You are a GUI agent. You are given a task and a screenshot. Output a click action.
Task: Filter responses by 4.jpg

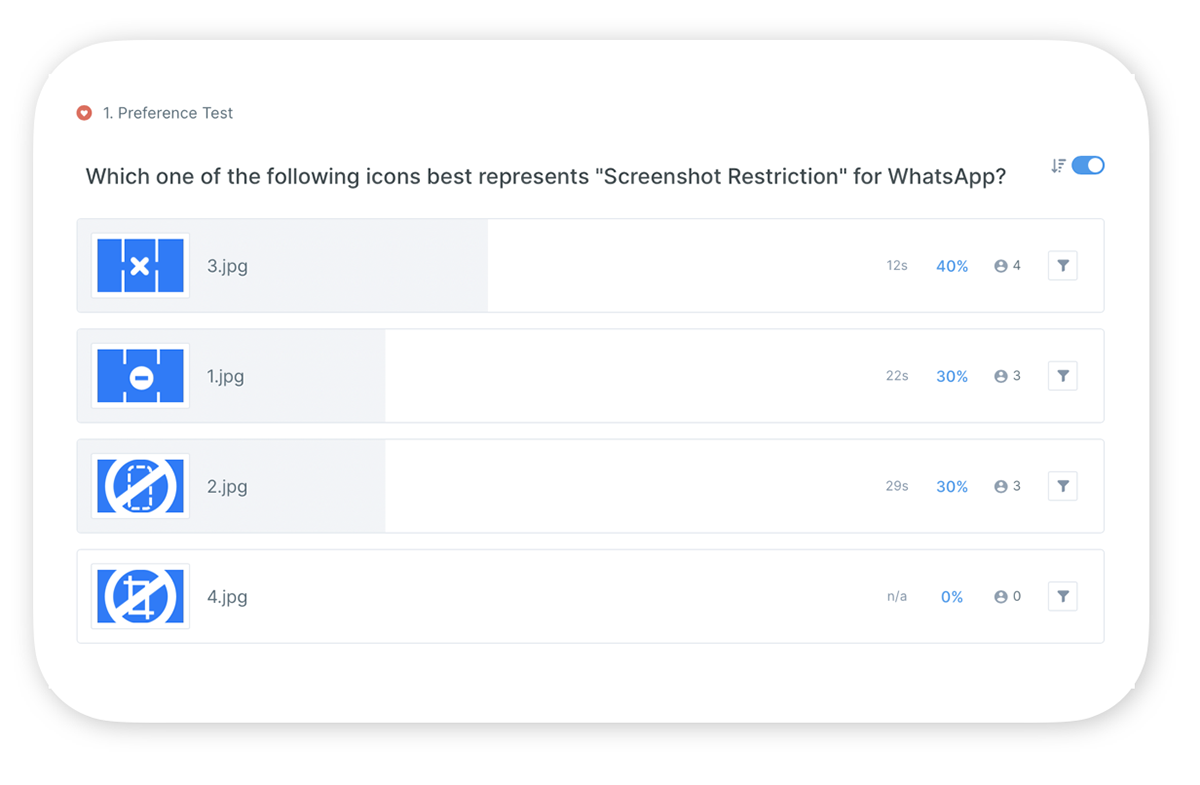(x=1063, y=596)
